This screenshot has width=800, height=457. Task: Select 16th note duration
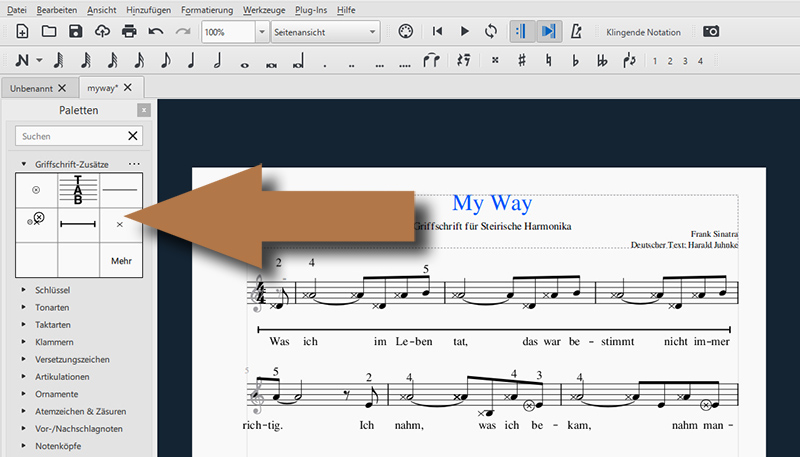(139, 61)
